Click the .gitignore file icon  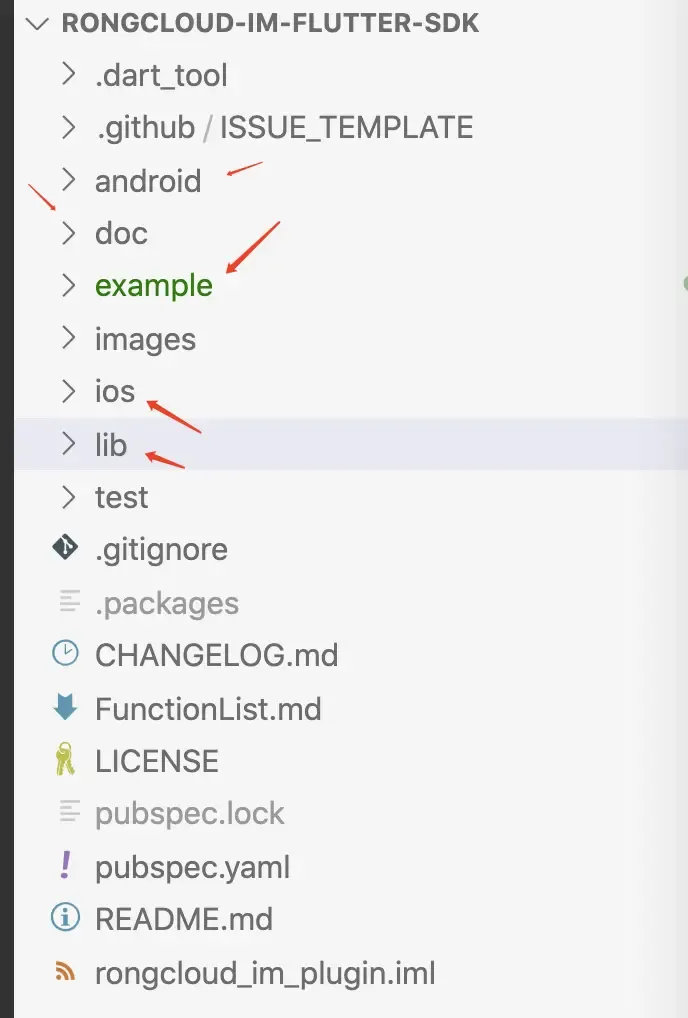(x=65, y=549)
